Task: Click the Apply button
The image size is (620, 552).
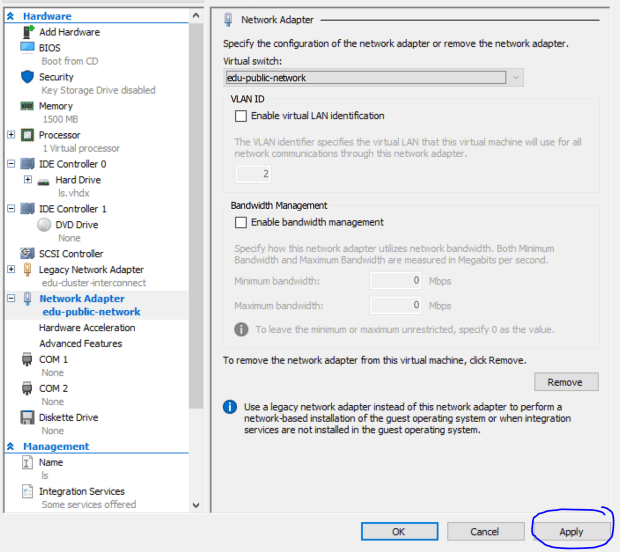Action: (x=571, y=531)
